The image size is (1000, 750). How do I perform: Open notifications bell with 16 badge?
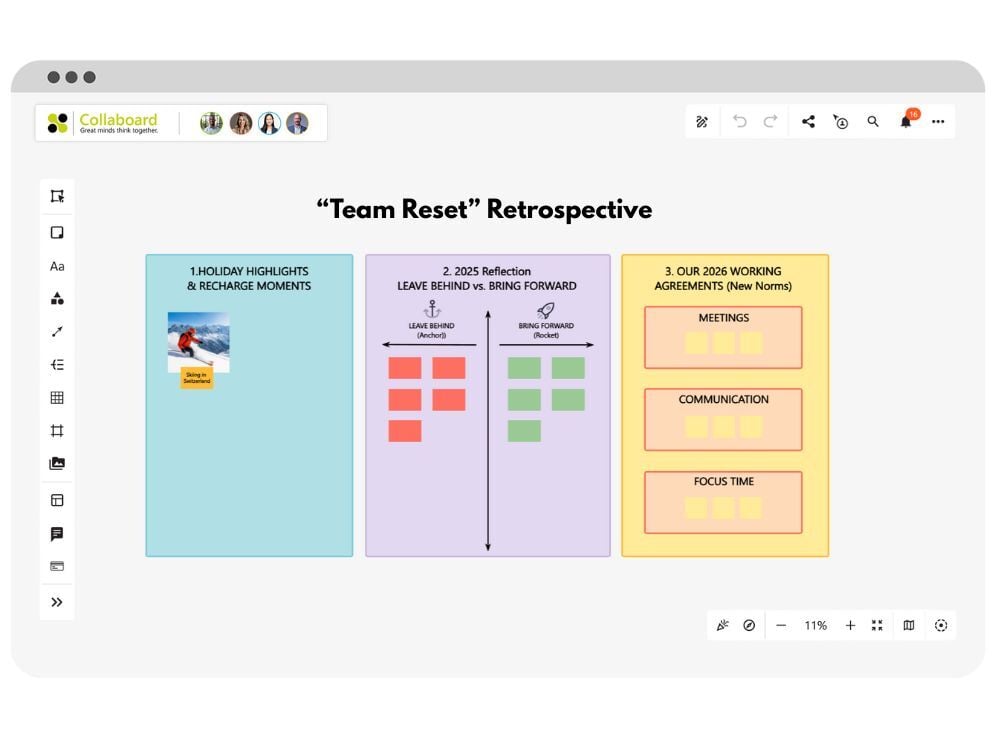click(x=906, y=121)
